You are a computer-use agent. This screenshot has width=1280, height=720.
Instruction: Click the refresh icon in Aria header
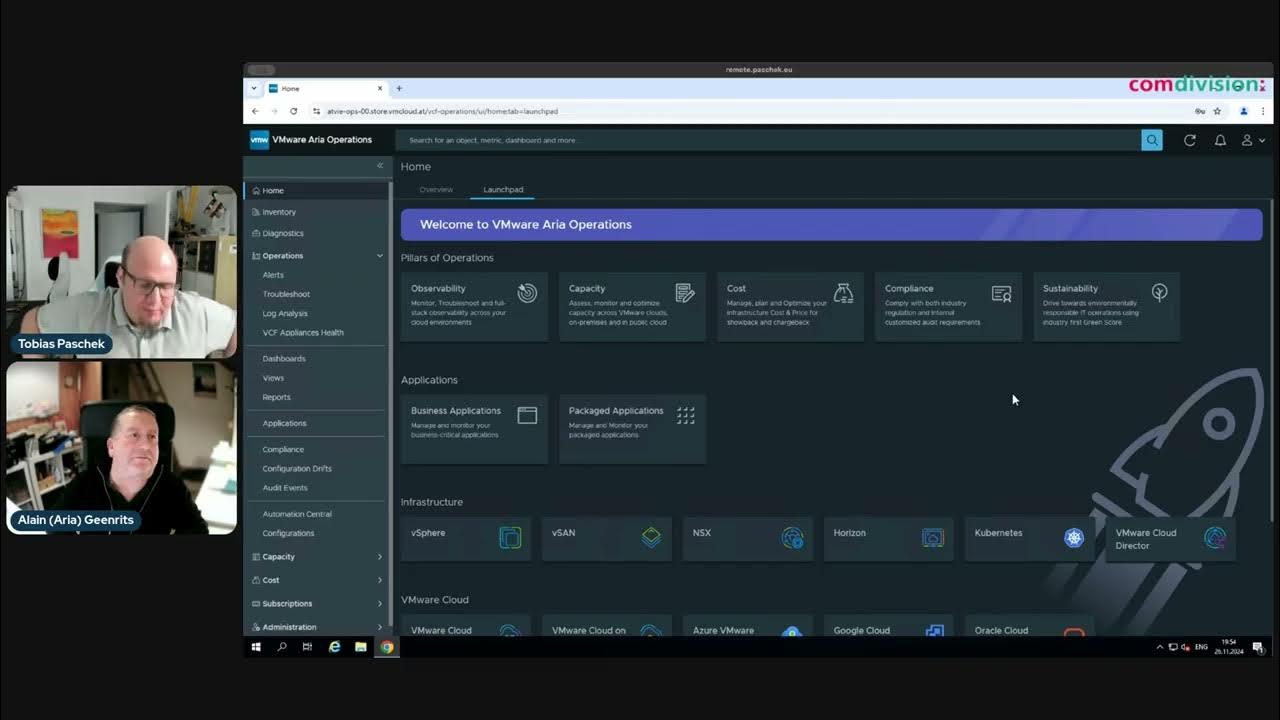1190,140
